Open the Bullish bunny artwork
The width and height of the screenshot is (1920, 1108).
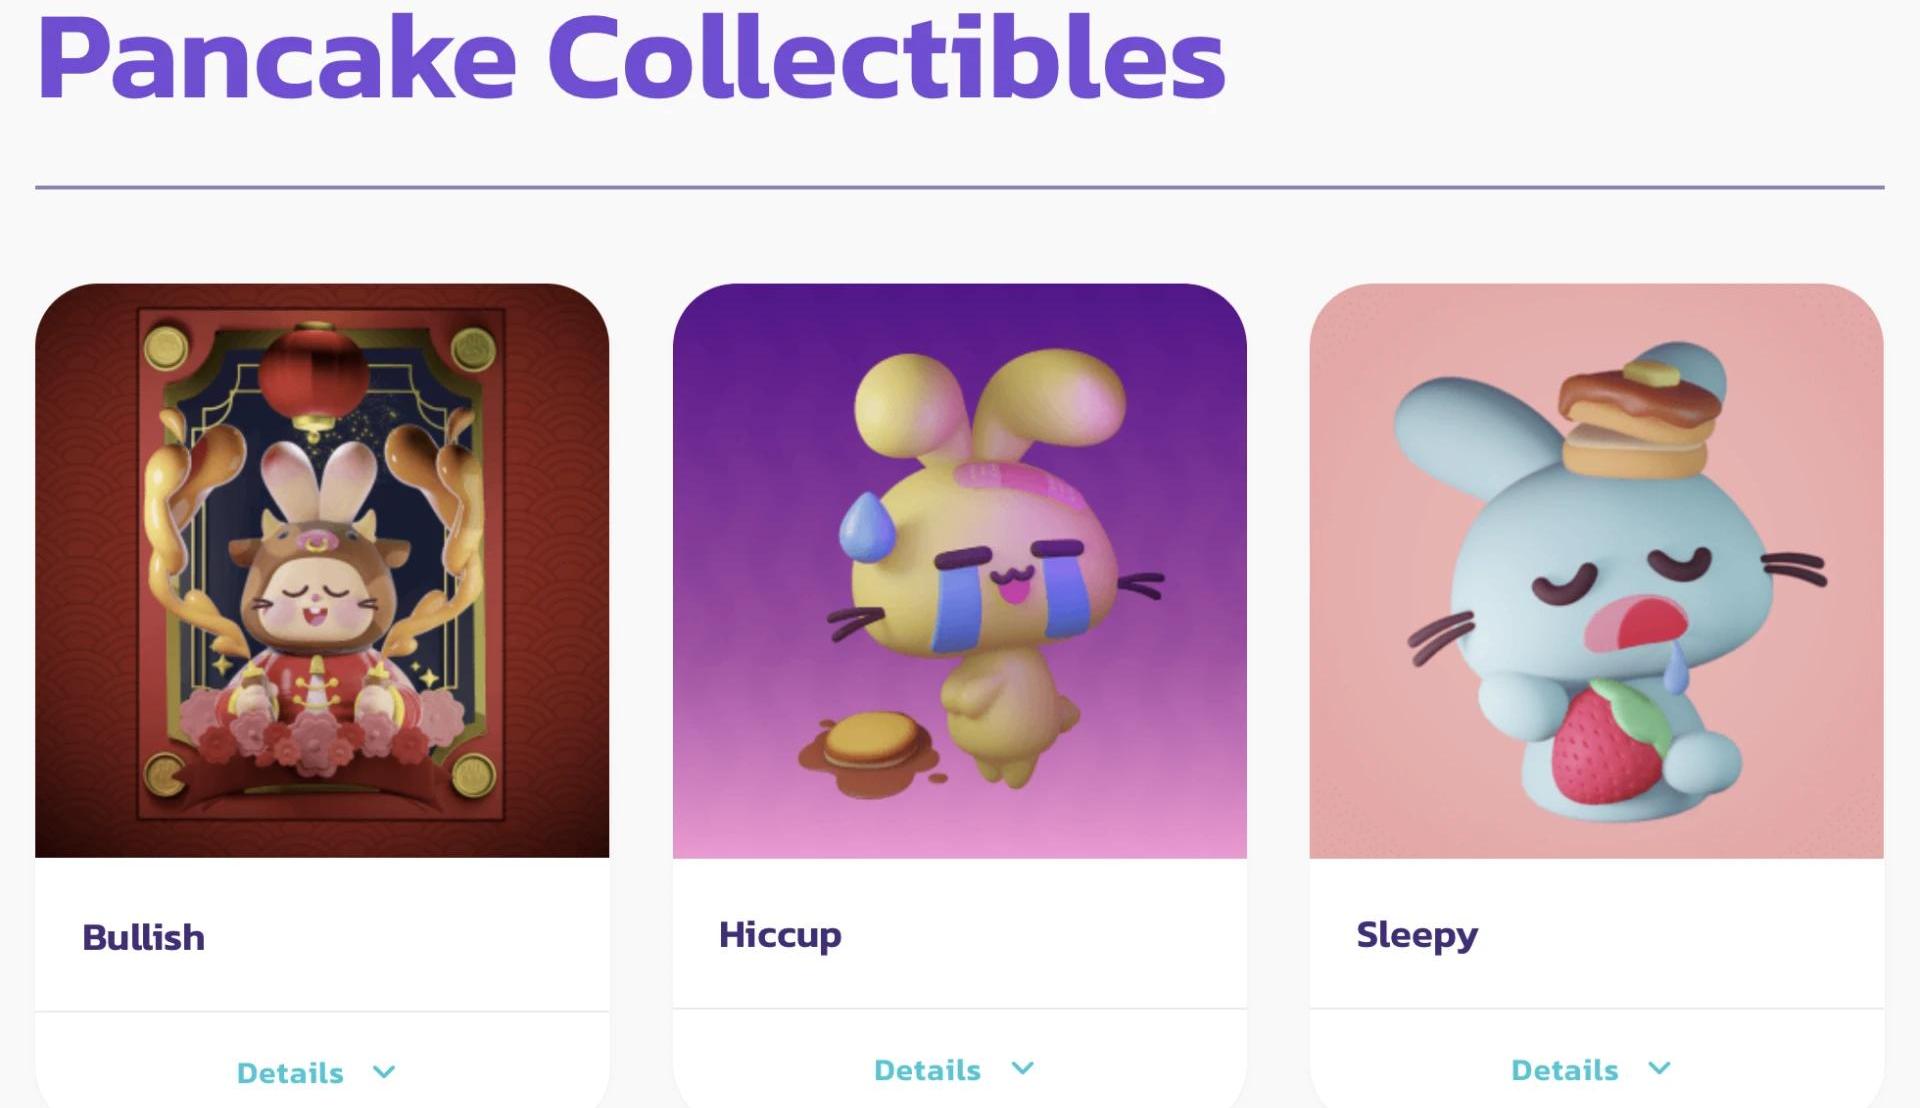(322, 570)
